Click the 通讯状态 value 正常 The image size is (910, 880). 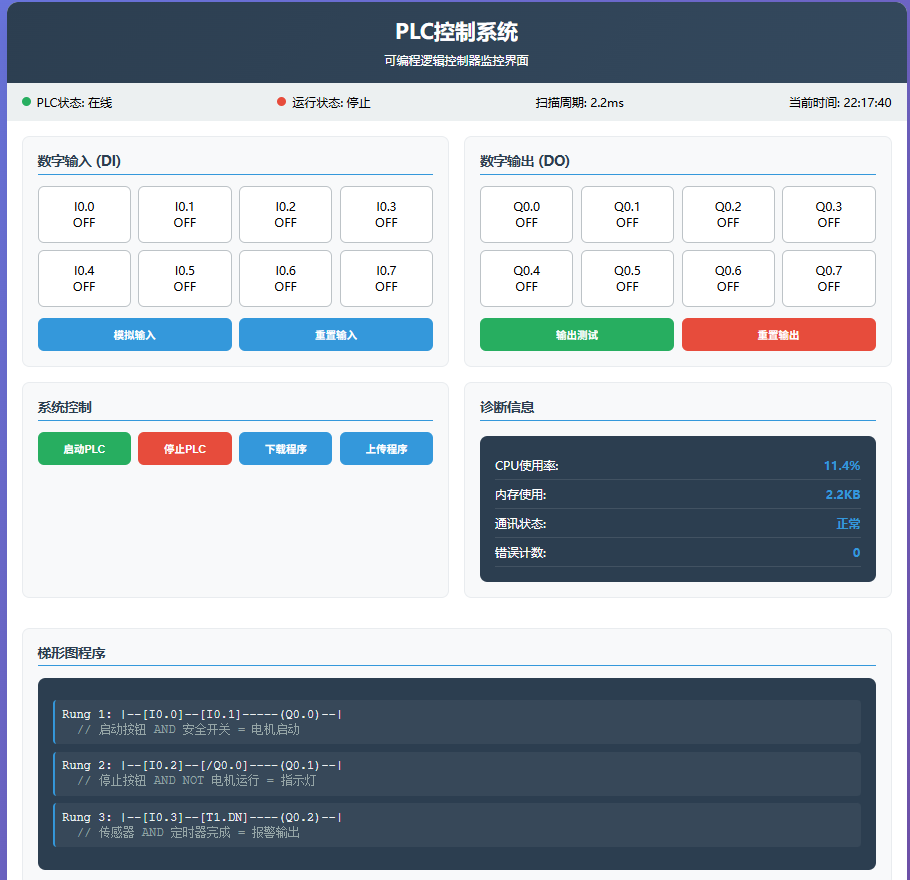coord(848,524)
